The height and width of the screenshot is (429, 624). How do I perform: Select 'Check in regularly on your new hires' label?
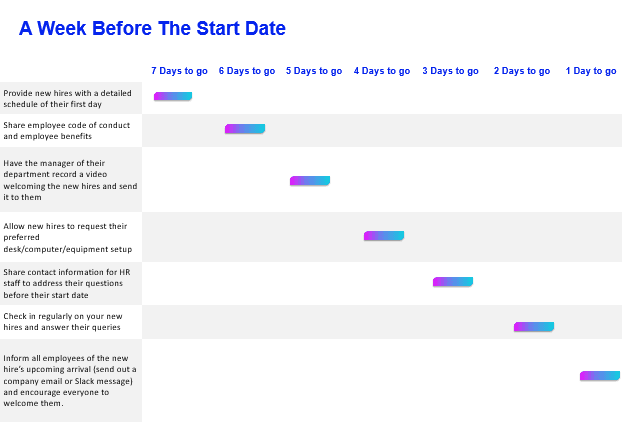[63, 322]
